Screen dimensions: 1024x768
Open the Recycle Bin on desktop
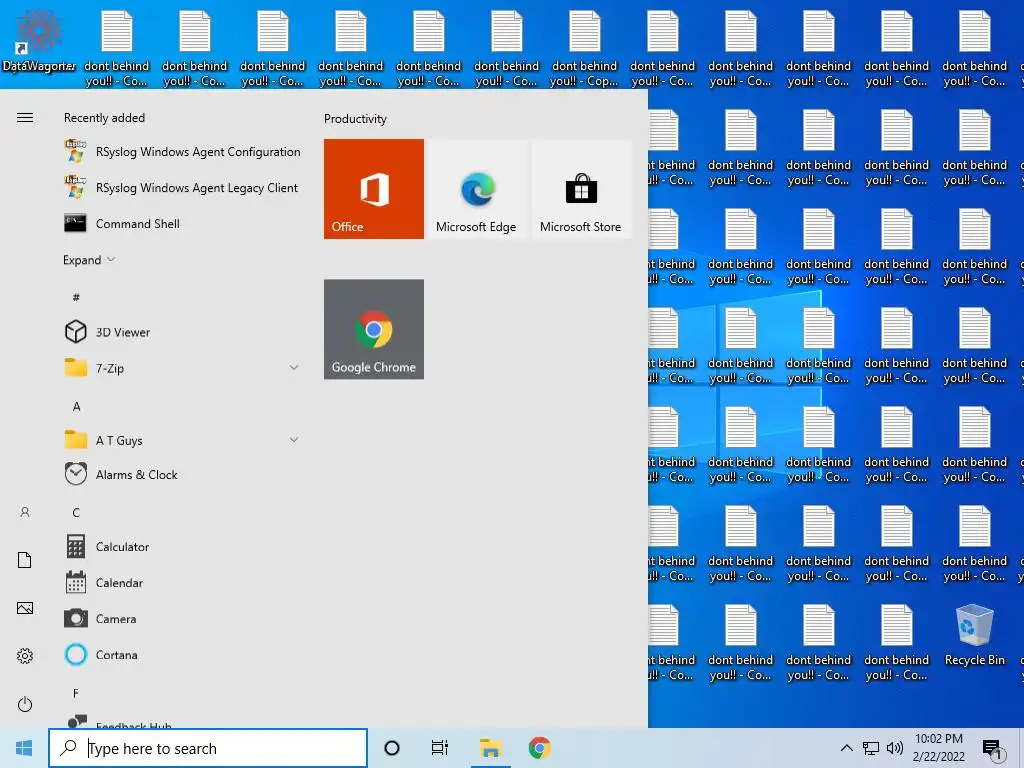click(x=974, y=635)
